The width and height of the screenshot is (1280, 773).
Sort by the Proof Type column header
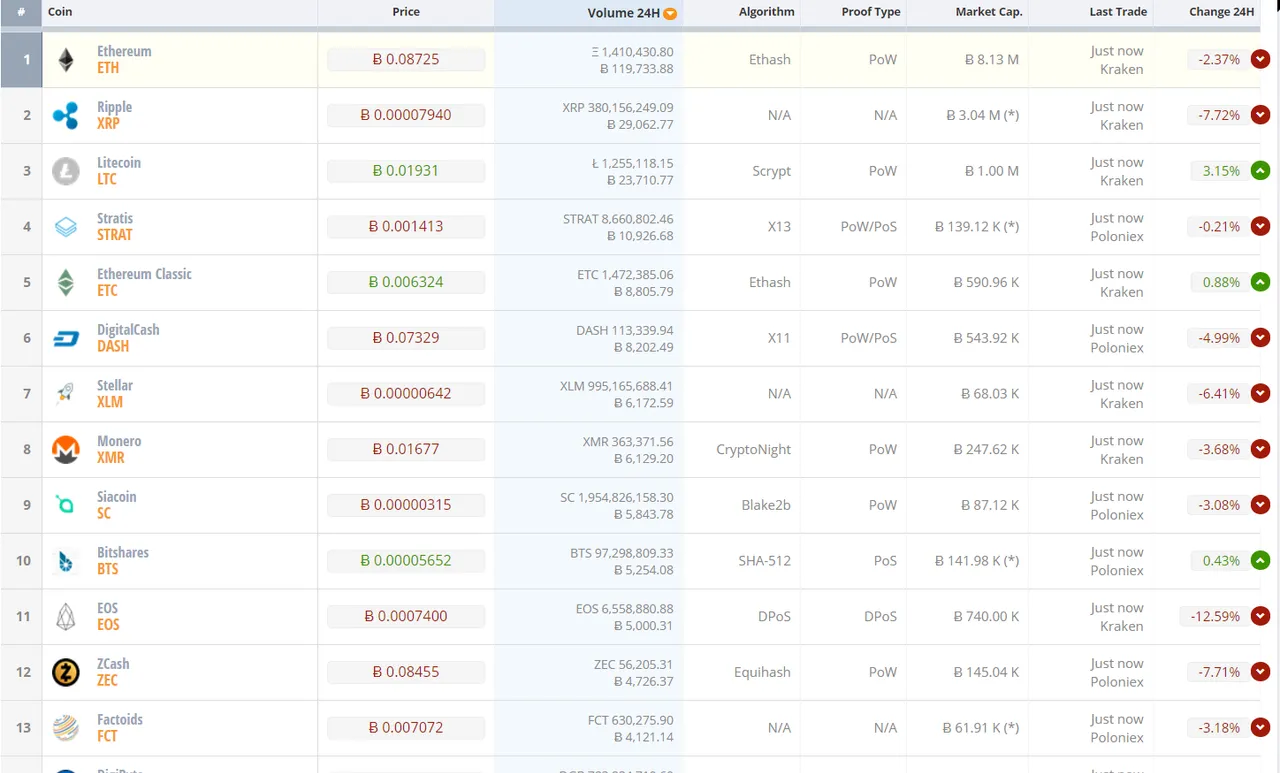click(871, 12)
